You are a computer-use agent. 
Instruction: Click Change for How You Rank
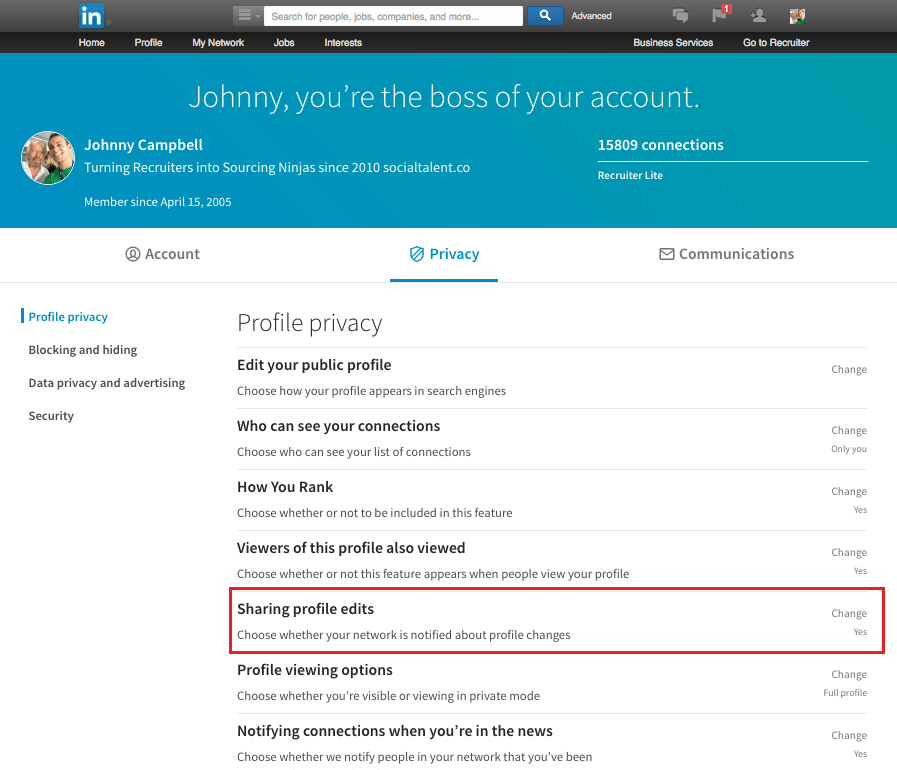[x=849, y=491]
